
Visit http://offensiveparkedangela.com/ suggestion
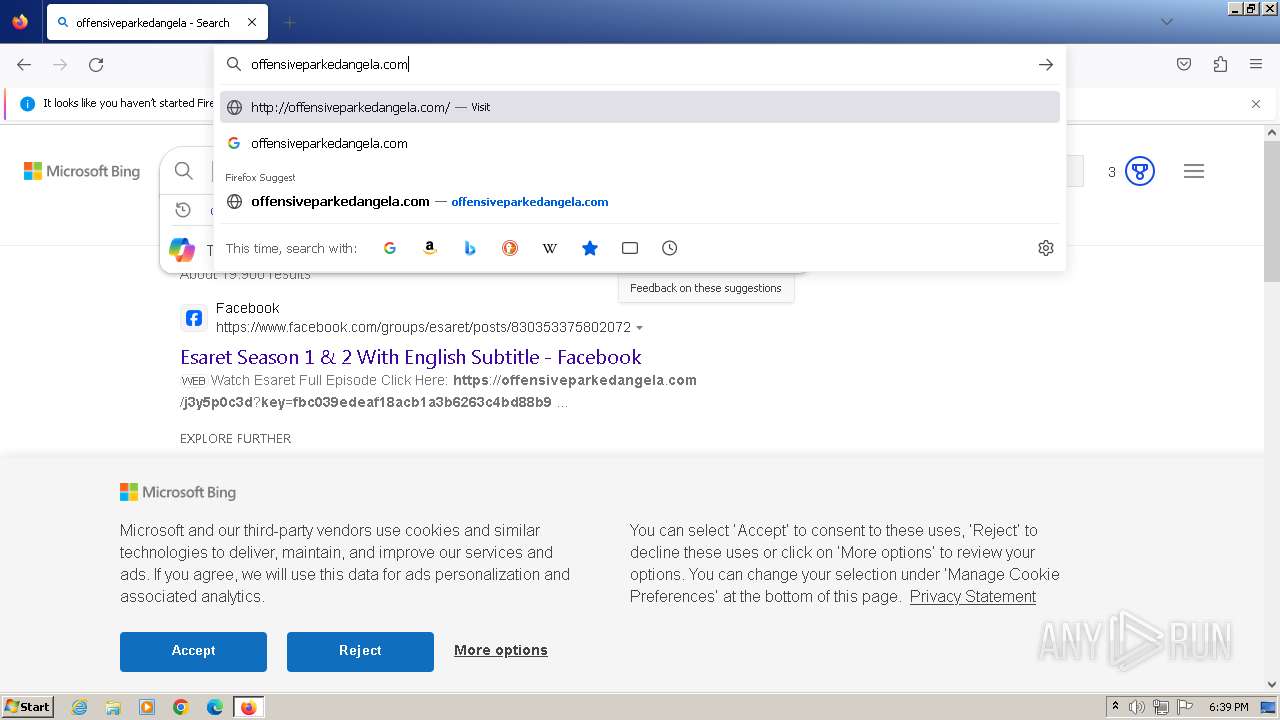[x=640, y=107]
